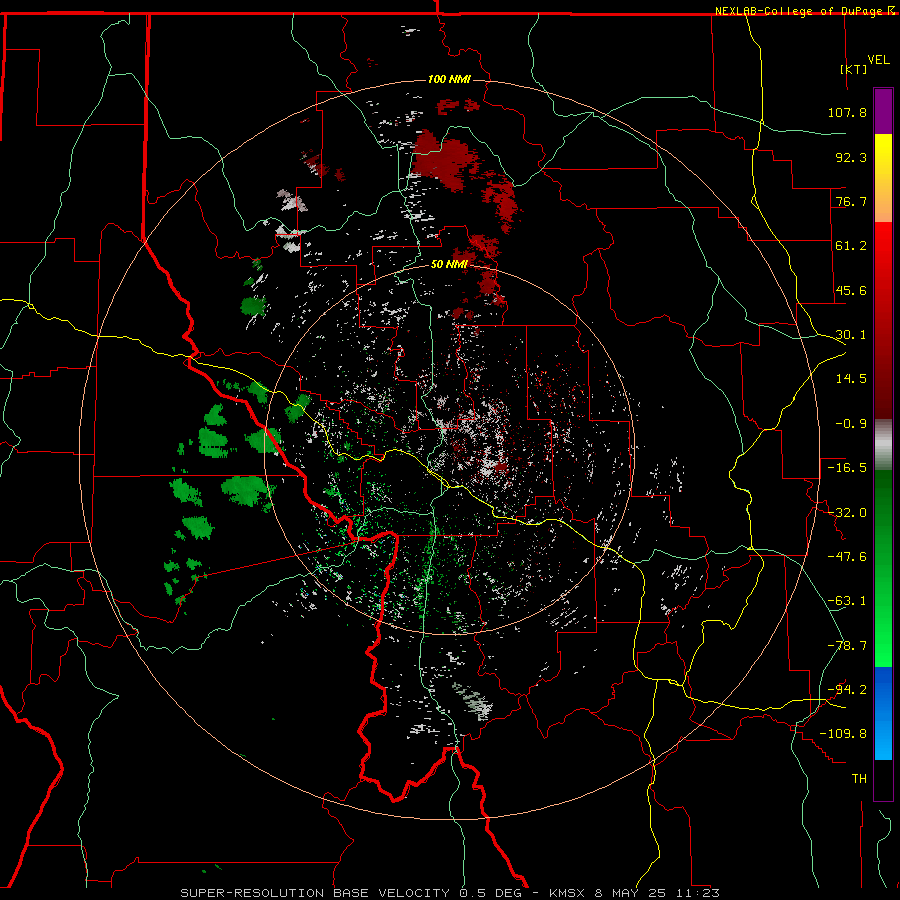Click the 61.2 velocity scale value
900x900 pixels.
851,246
